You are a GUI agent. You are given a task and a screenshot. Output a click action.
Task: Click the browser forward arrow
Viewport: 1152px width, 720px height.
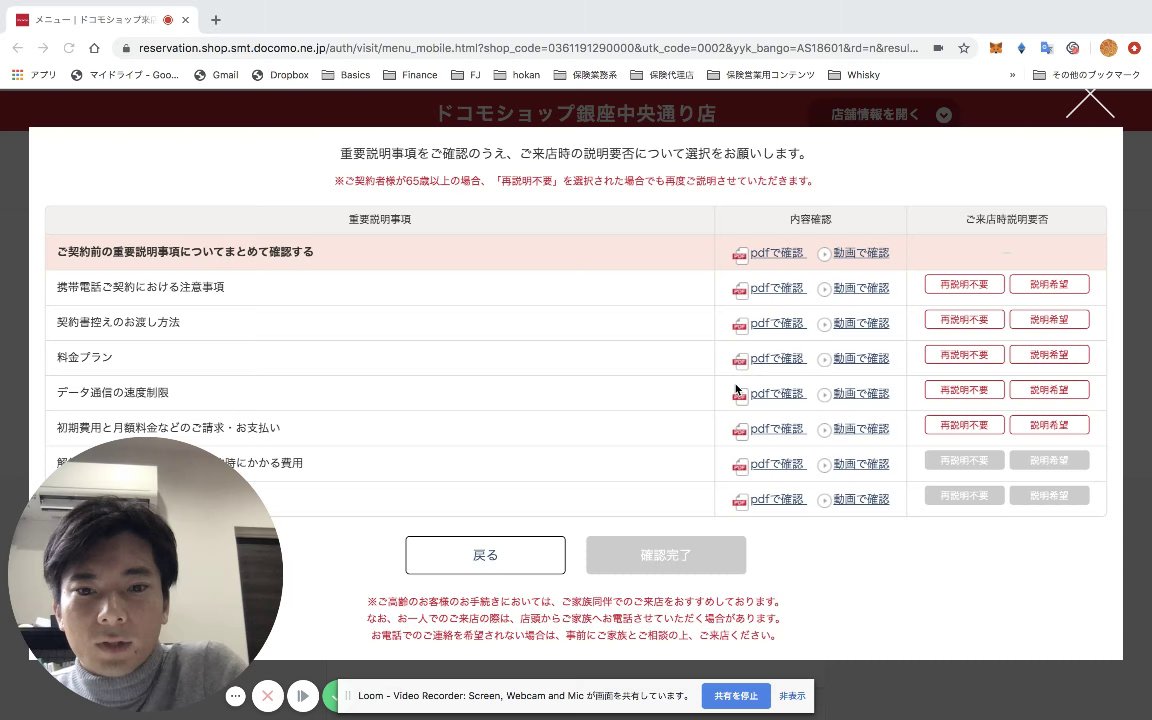coord(43,48)
